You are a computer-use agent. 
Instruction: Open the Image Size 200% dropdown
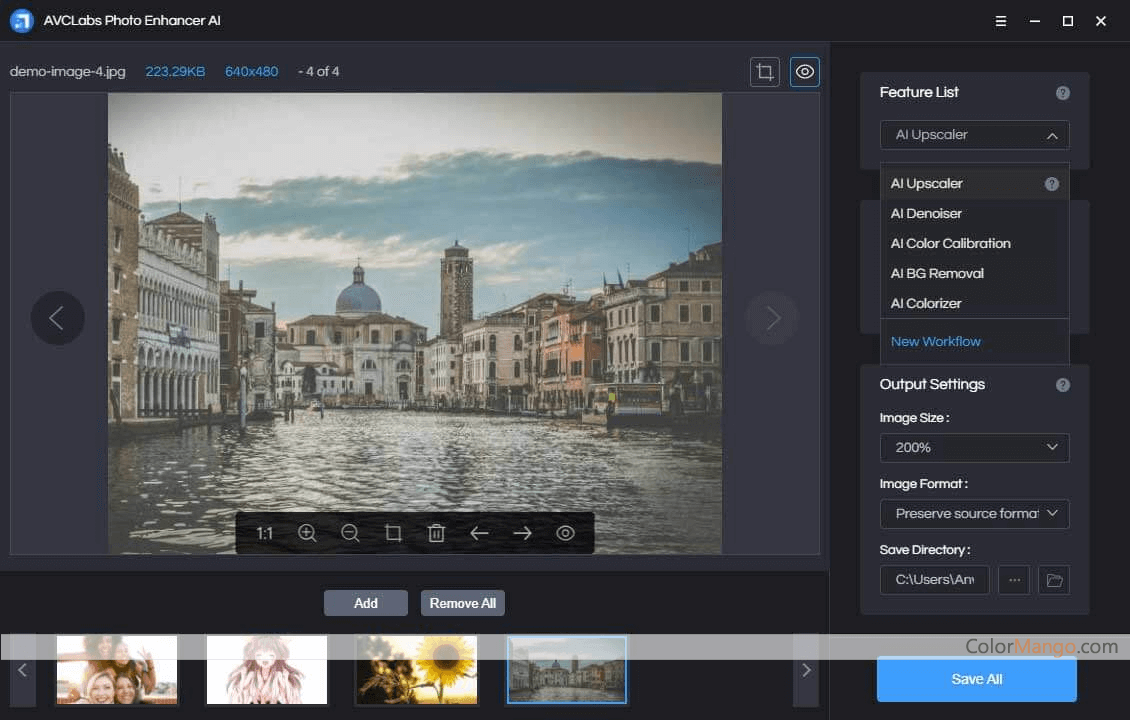(x=974, y=447)
